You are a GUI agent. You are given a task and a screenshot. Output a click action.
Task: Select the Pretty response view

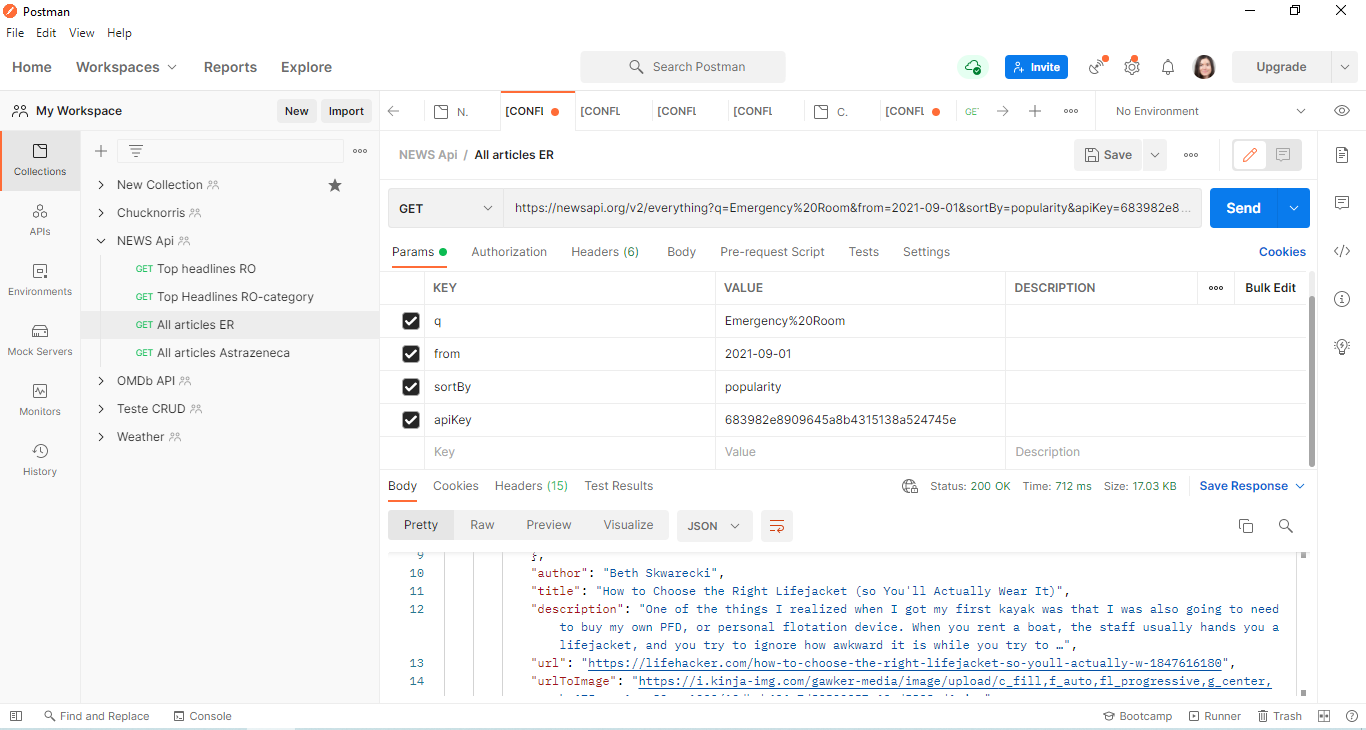coord(421,525)
